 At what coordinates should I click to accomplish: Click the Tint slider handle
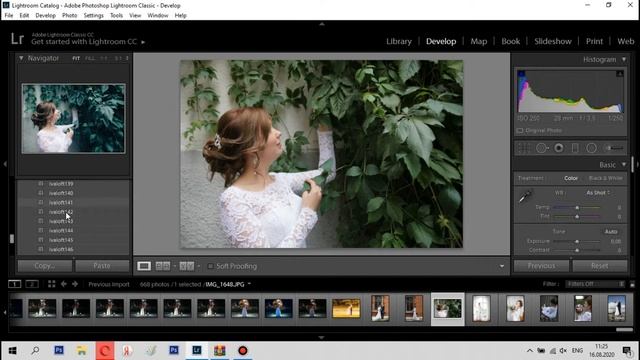pyautogui.click(x=577, y=216)
